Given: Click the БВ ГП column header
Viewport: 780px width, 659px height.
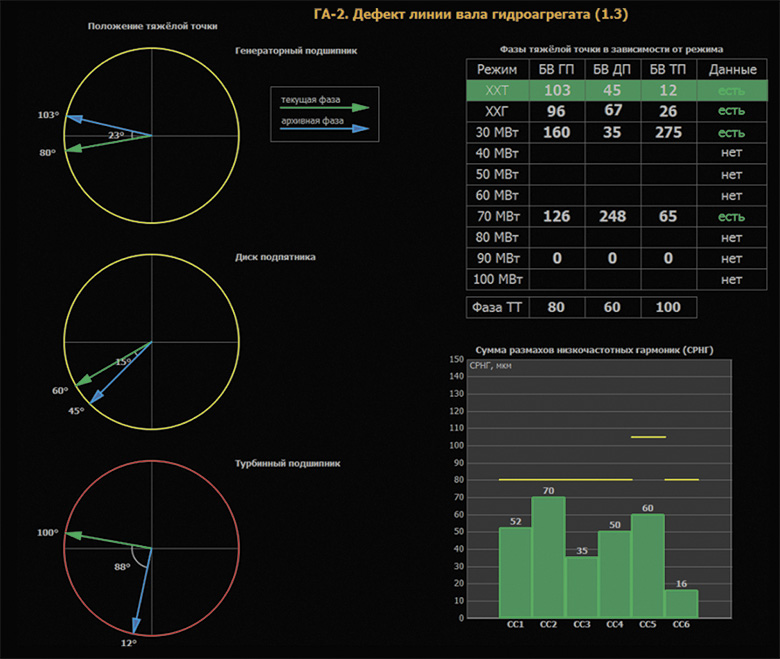Looking at the screenshot, I should pyautogui.click(x=557, y=69).
